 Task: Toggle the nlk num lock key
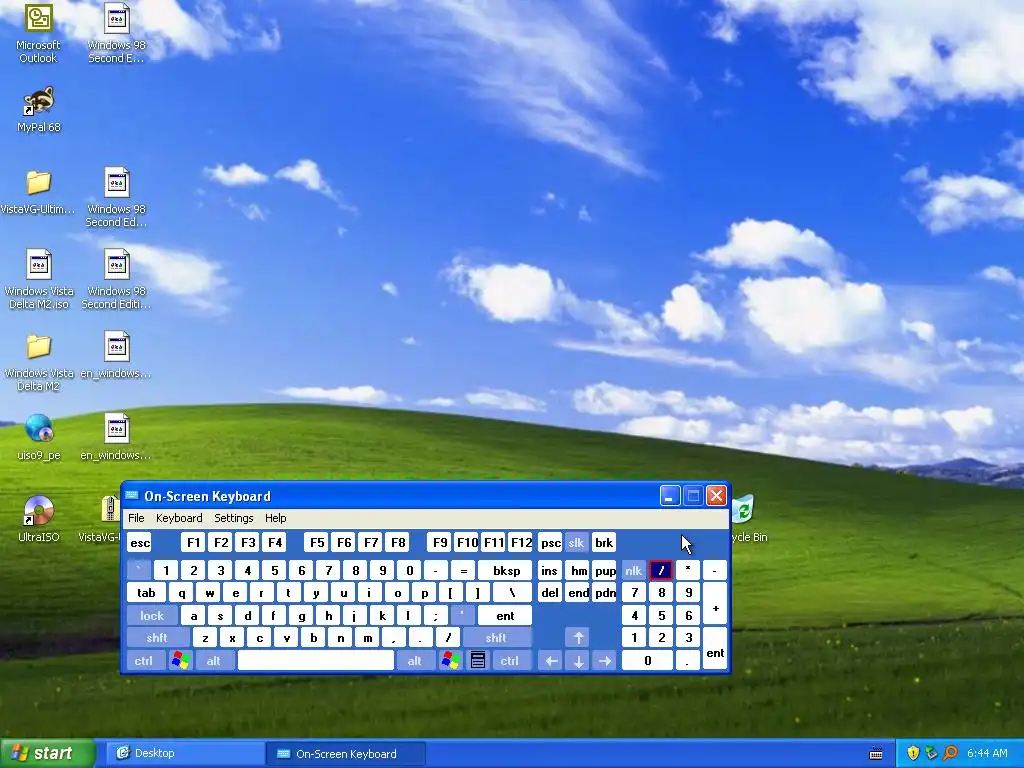(x=633, y=571)
